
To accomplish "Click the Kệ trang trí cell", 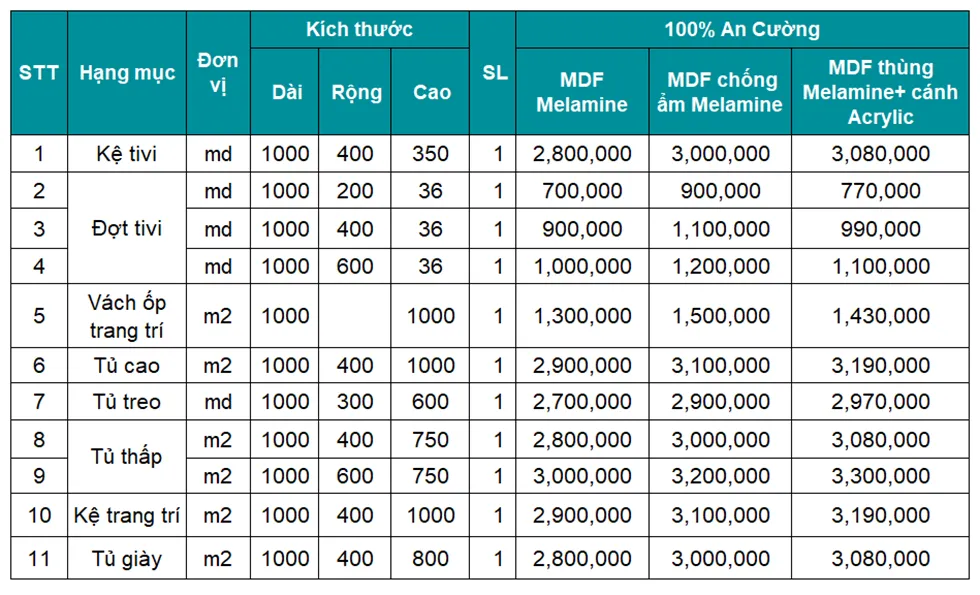I will click(x=127, y=516).
